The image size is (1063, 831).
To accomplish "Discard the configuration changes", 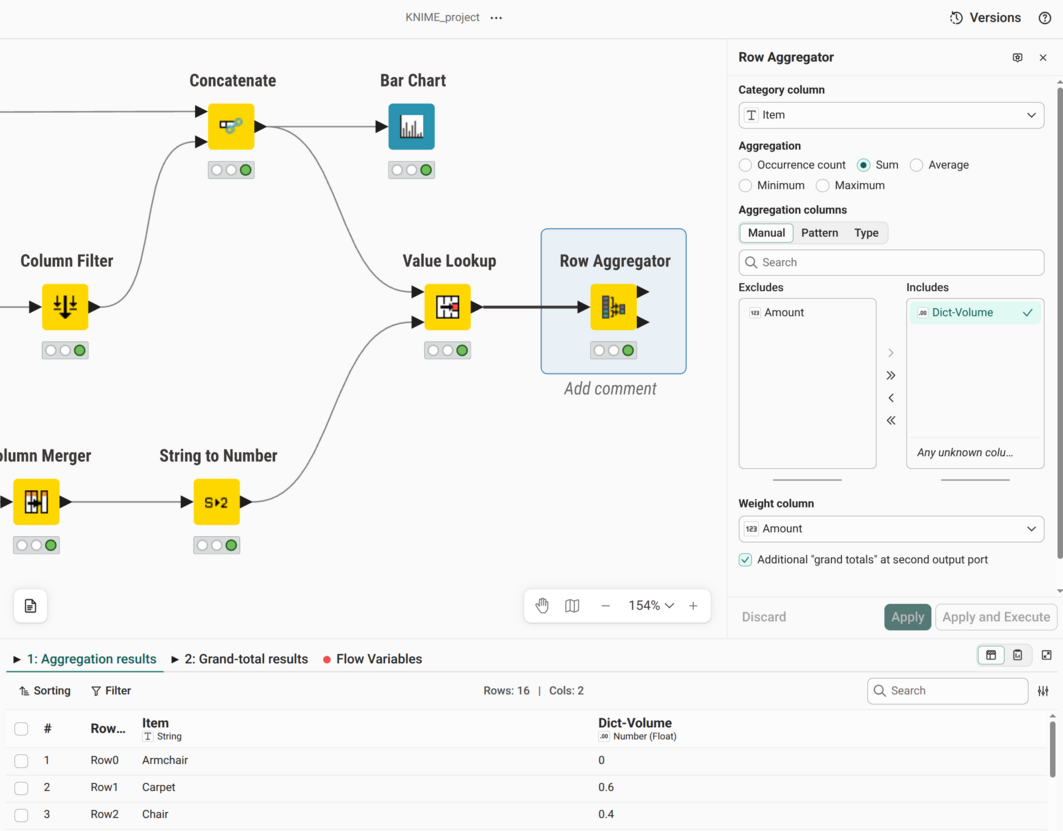I will pos(764,617).
